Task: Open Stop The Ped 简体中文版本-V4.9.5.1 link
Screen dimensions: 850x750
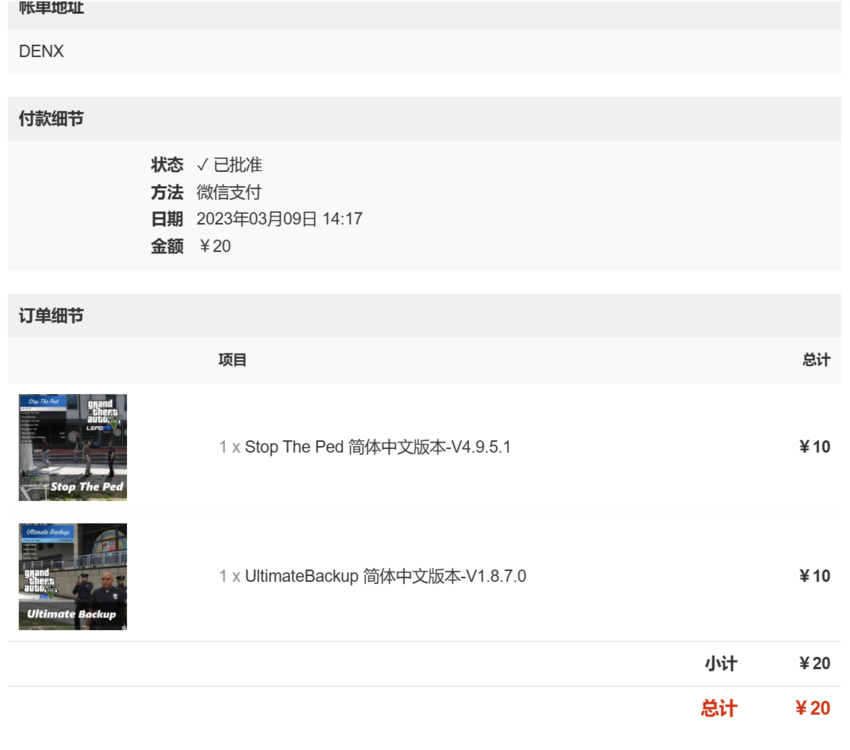Action: (377, 447)
